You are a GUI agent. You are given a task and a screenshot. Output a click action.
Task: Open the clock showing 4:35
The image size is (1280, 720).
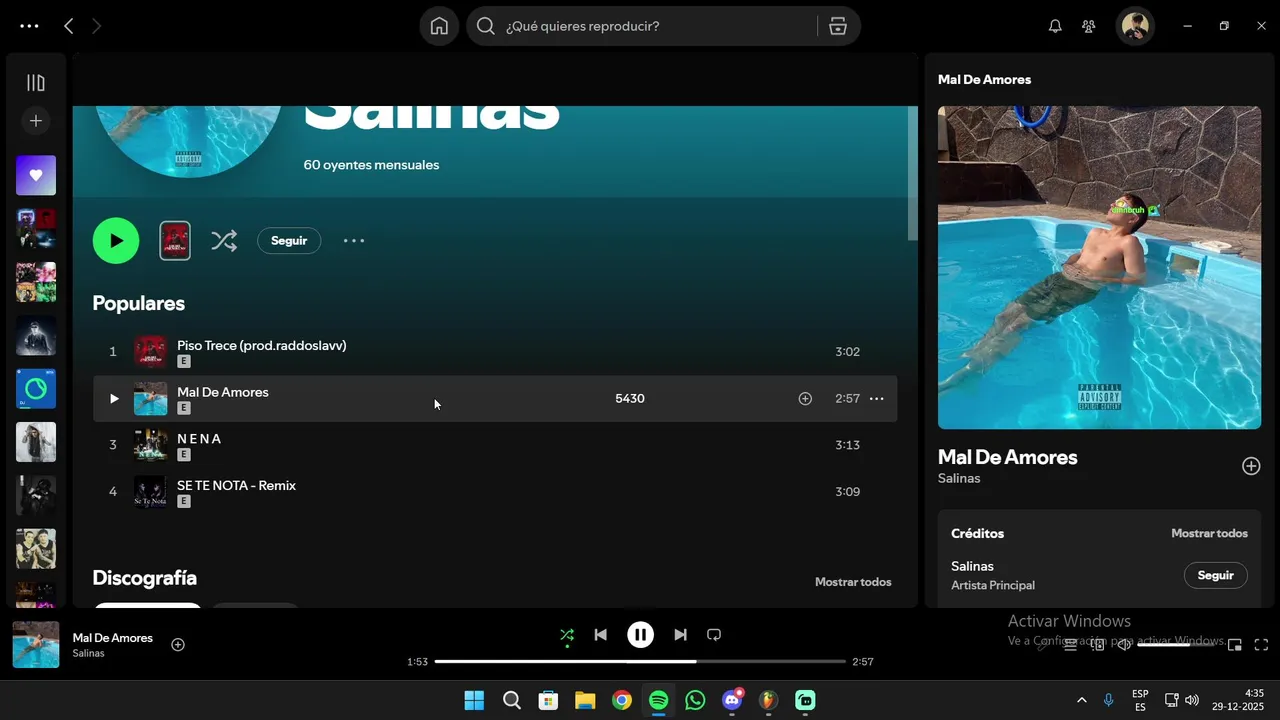1238,701
